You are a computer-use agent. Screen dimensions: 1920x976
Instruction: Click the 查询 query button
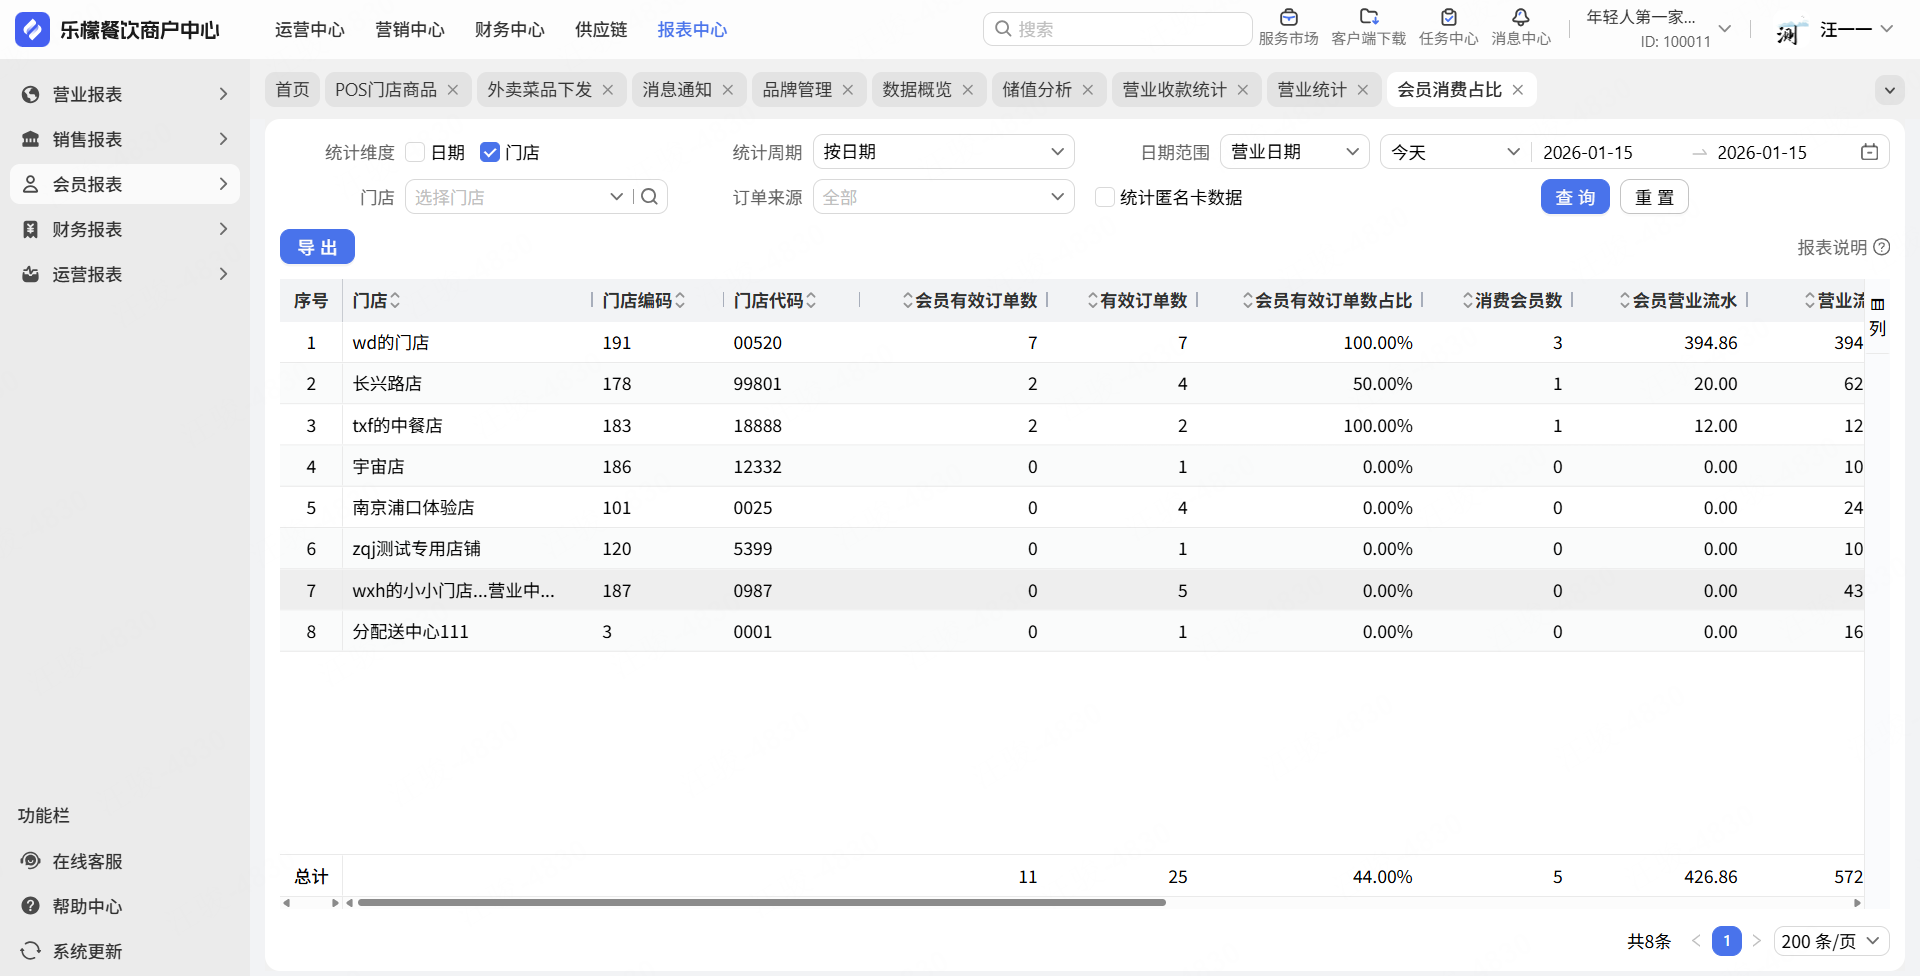[1574, 197]
